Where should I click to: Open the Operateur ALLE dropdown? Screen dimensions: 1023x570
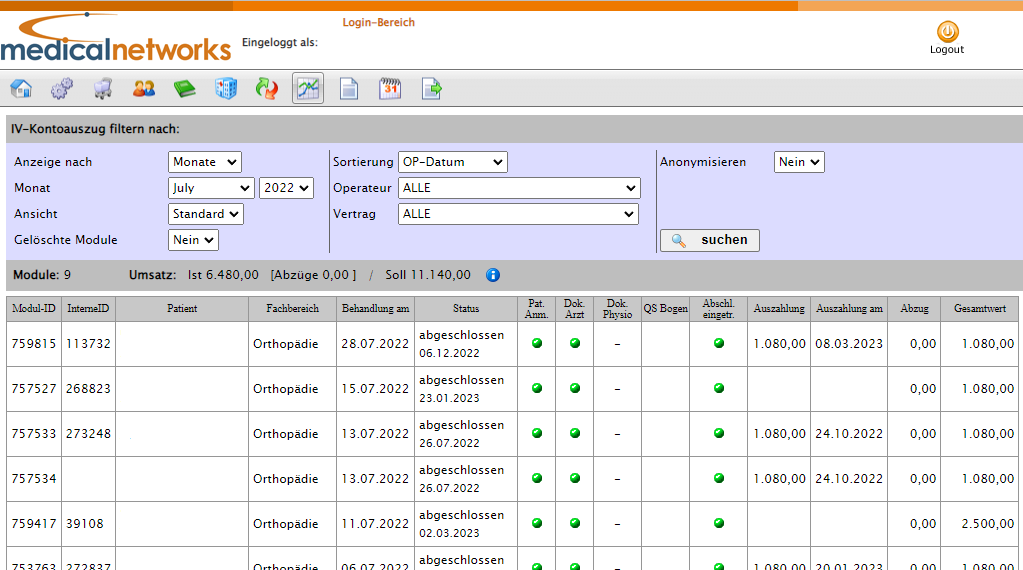pyautogui.click(x=519, y=188)
